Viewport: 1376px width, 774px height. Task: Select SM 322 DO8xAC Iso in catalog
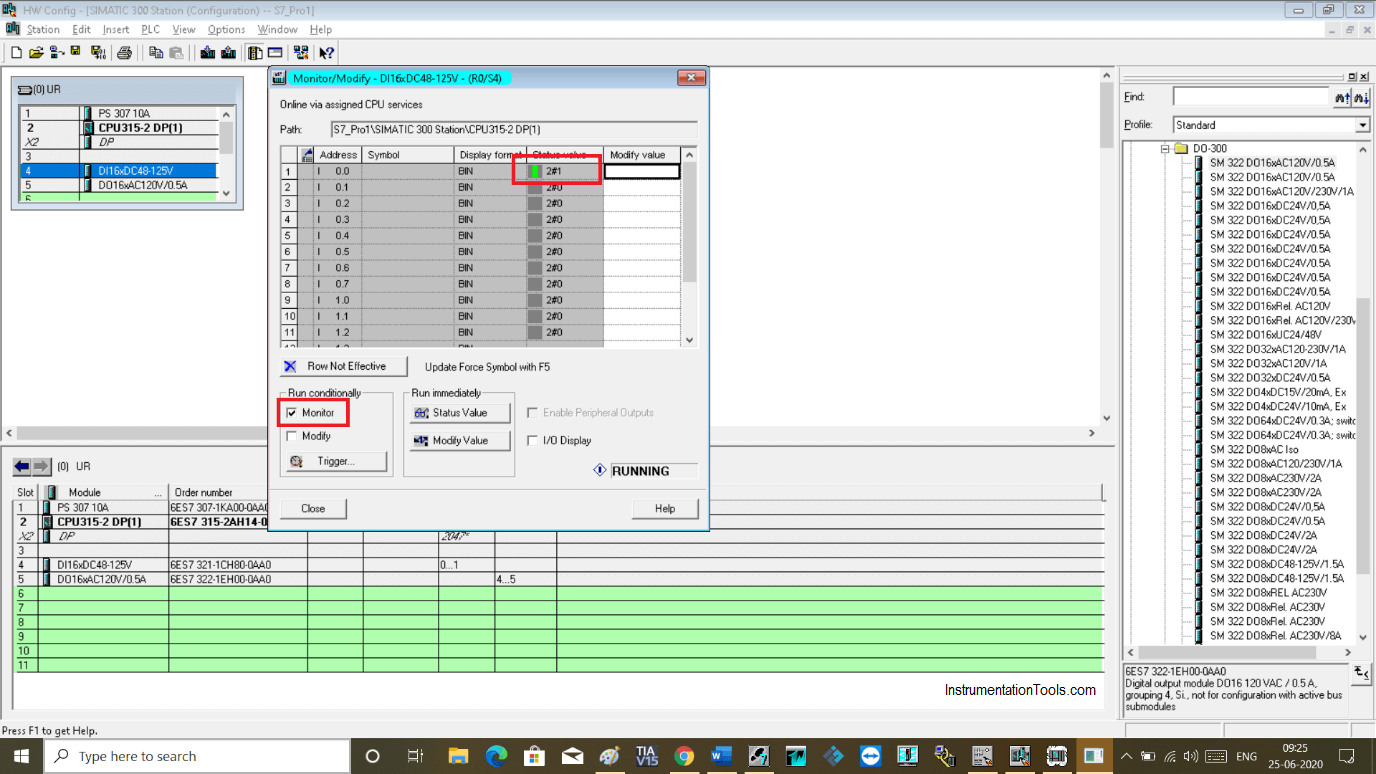click(x=1252, y=450)
